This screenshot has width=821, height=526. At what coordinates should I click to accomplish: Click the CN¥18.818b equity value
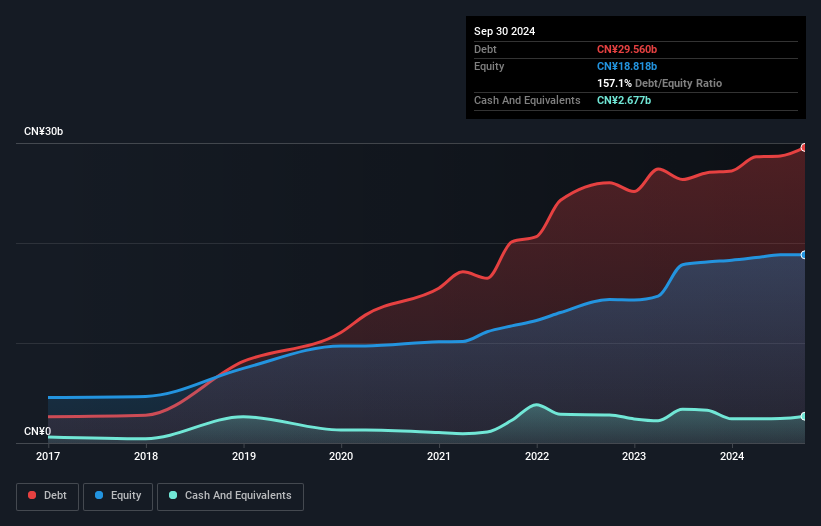point(627,66)
